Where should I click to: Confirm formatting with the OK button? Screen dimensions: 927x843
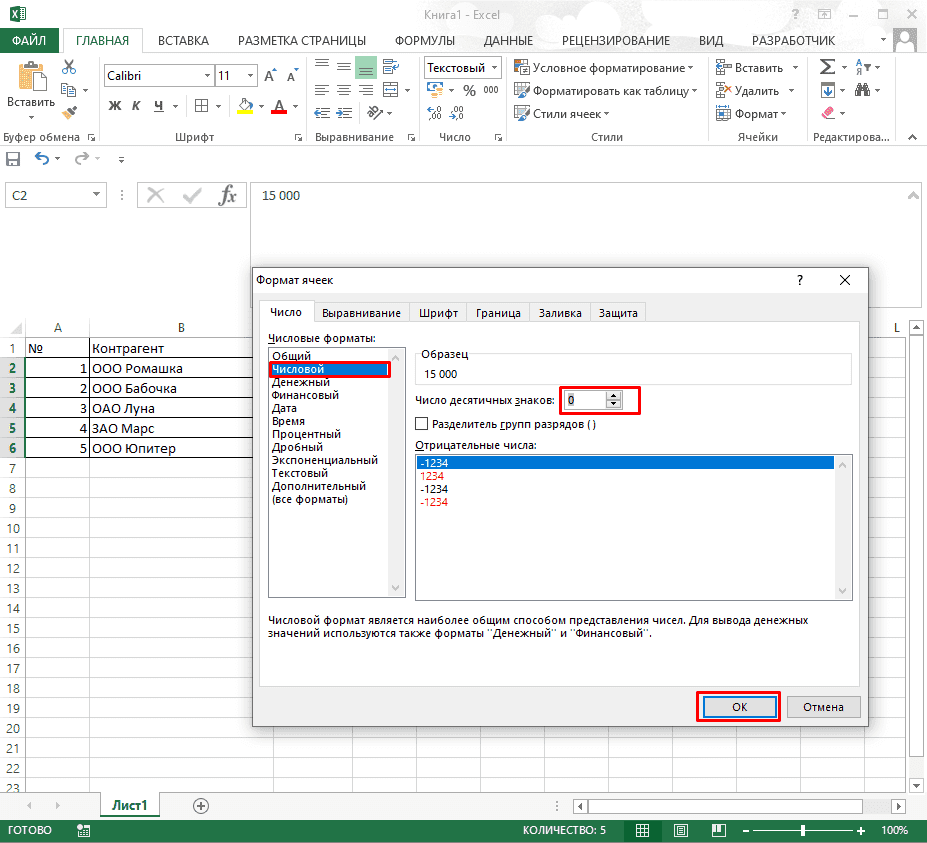pos(738,706)
